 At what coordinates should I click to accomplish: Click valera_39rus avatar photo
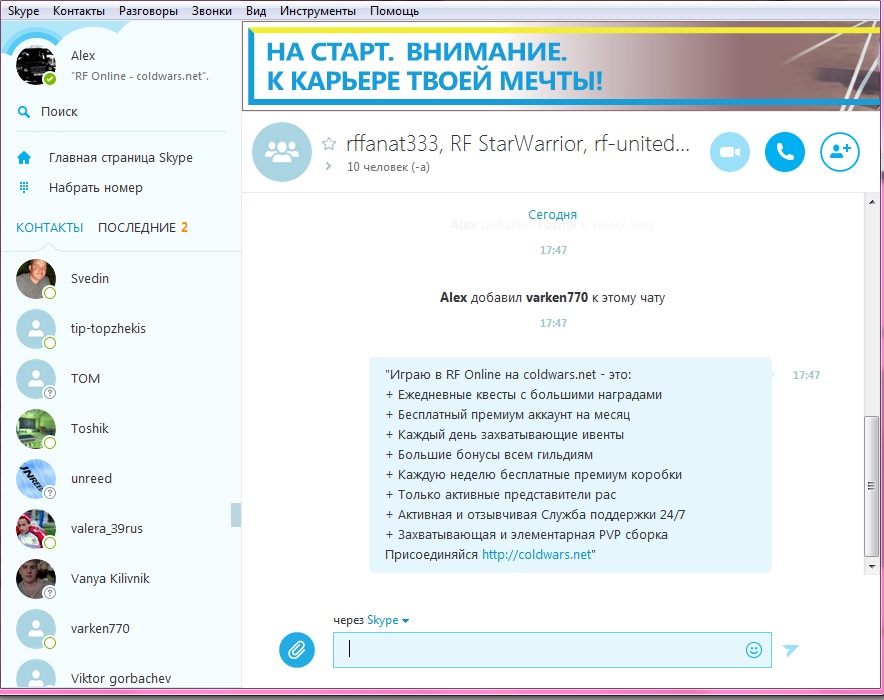[x=36, y=529]
